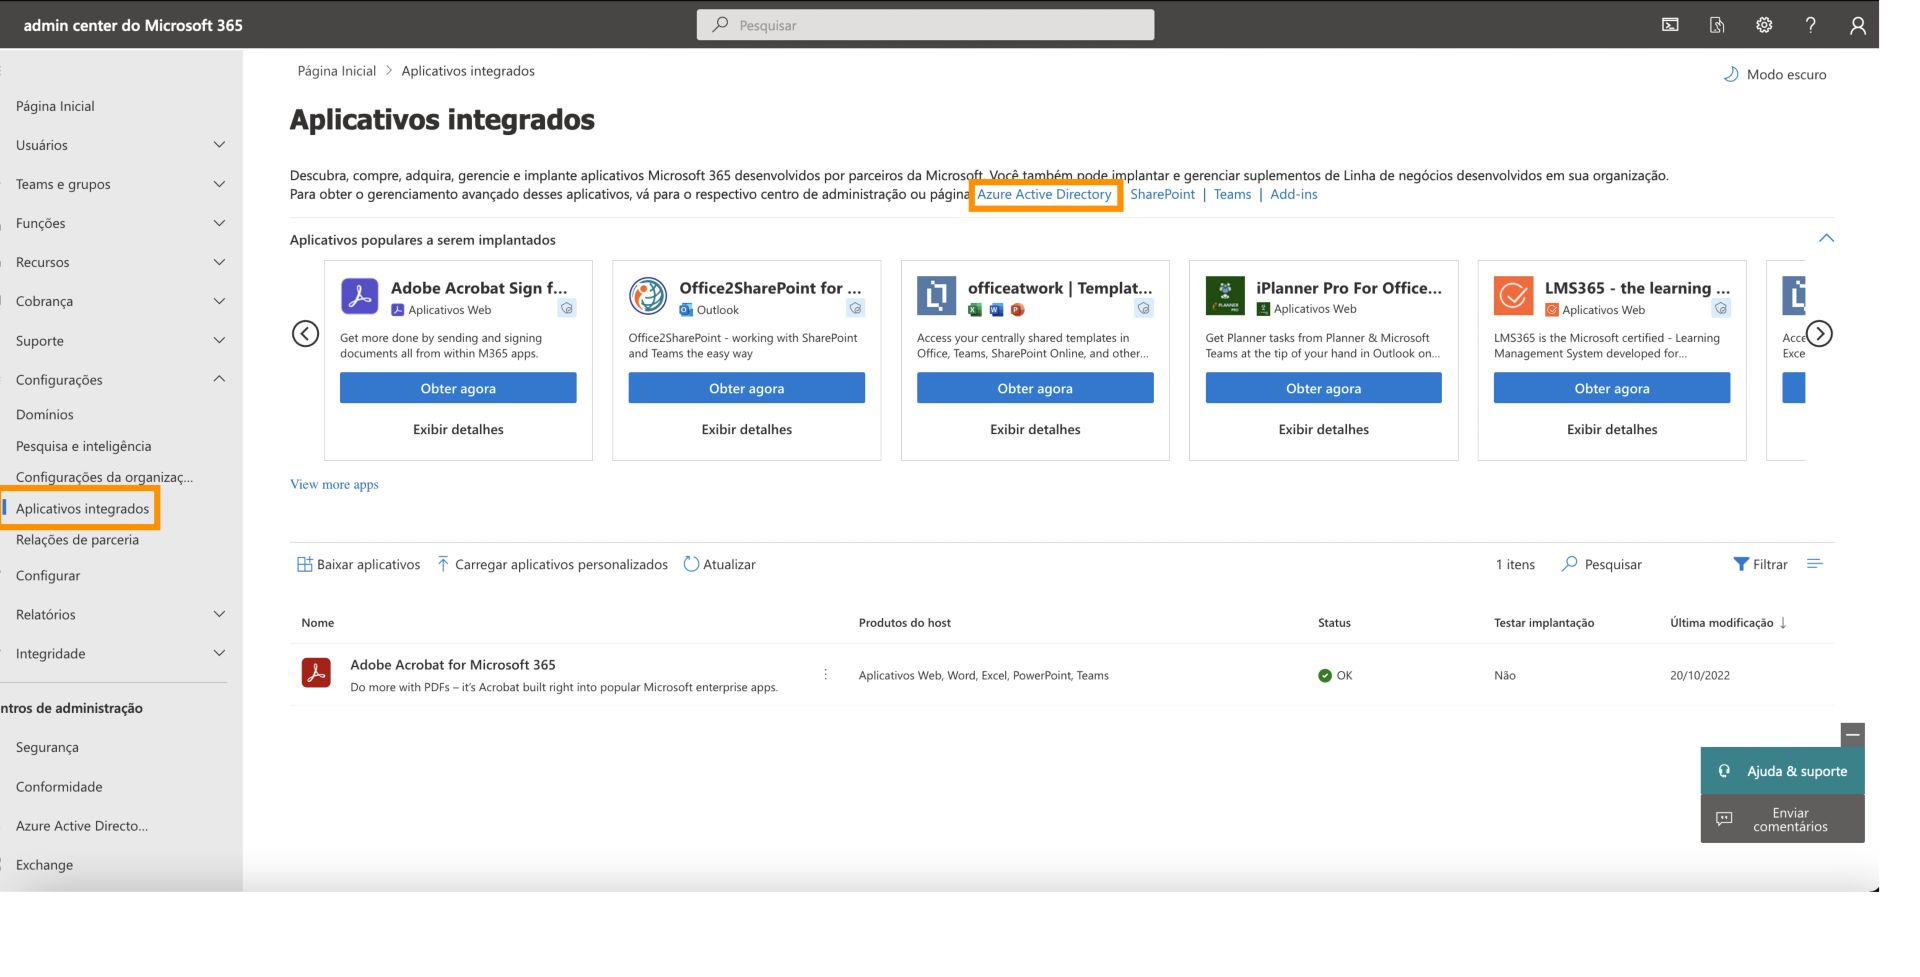Sort by Nome column header
The width and height of the screenshot is (1920, 977).
click(318, 622)
